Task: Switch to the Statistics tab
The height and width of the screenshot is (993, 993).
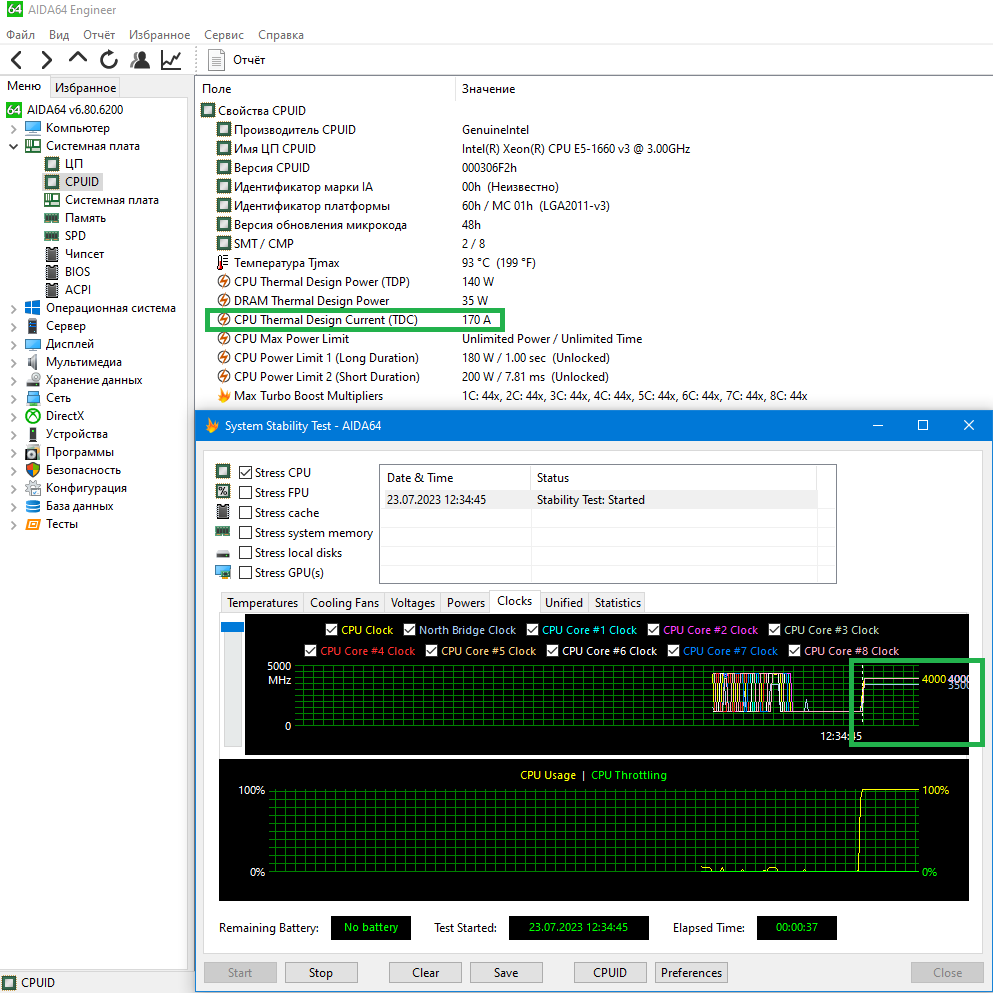Action: pos(617,603)
